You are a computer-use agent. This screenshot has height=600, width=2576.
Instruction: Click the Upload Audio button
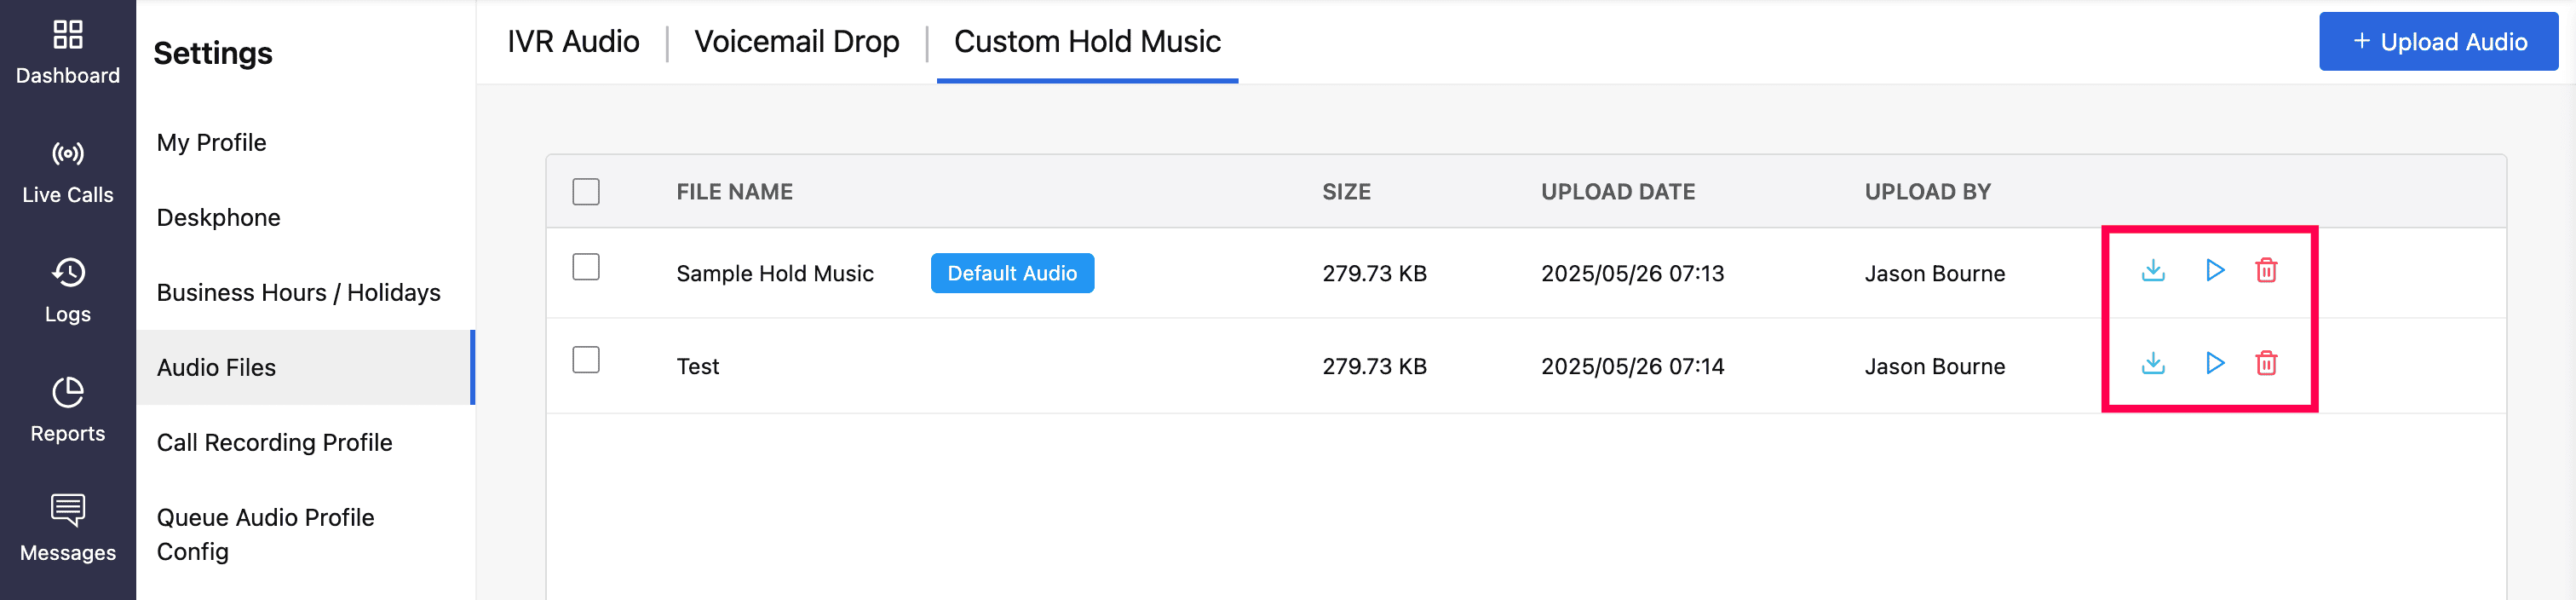pos(2438,42)
